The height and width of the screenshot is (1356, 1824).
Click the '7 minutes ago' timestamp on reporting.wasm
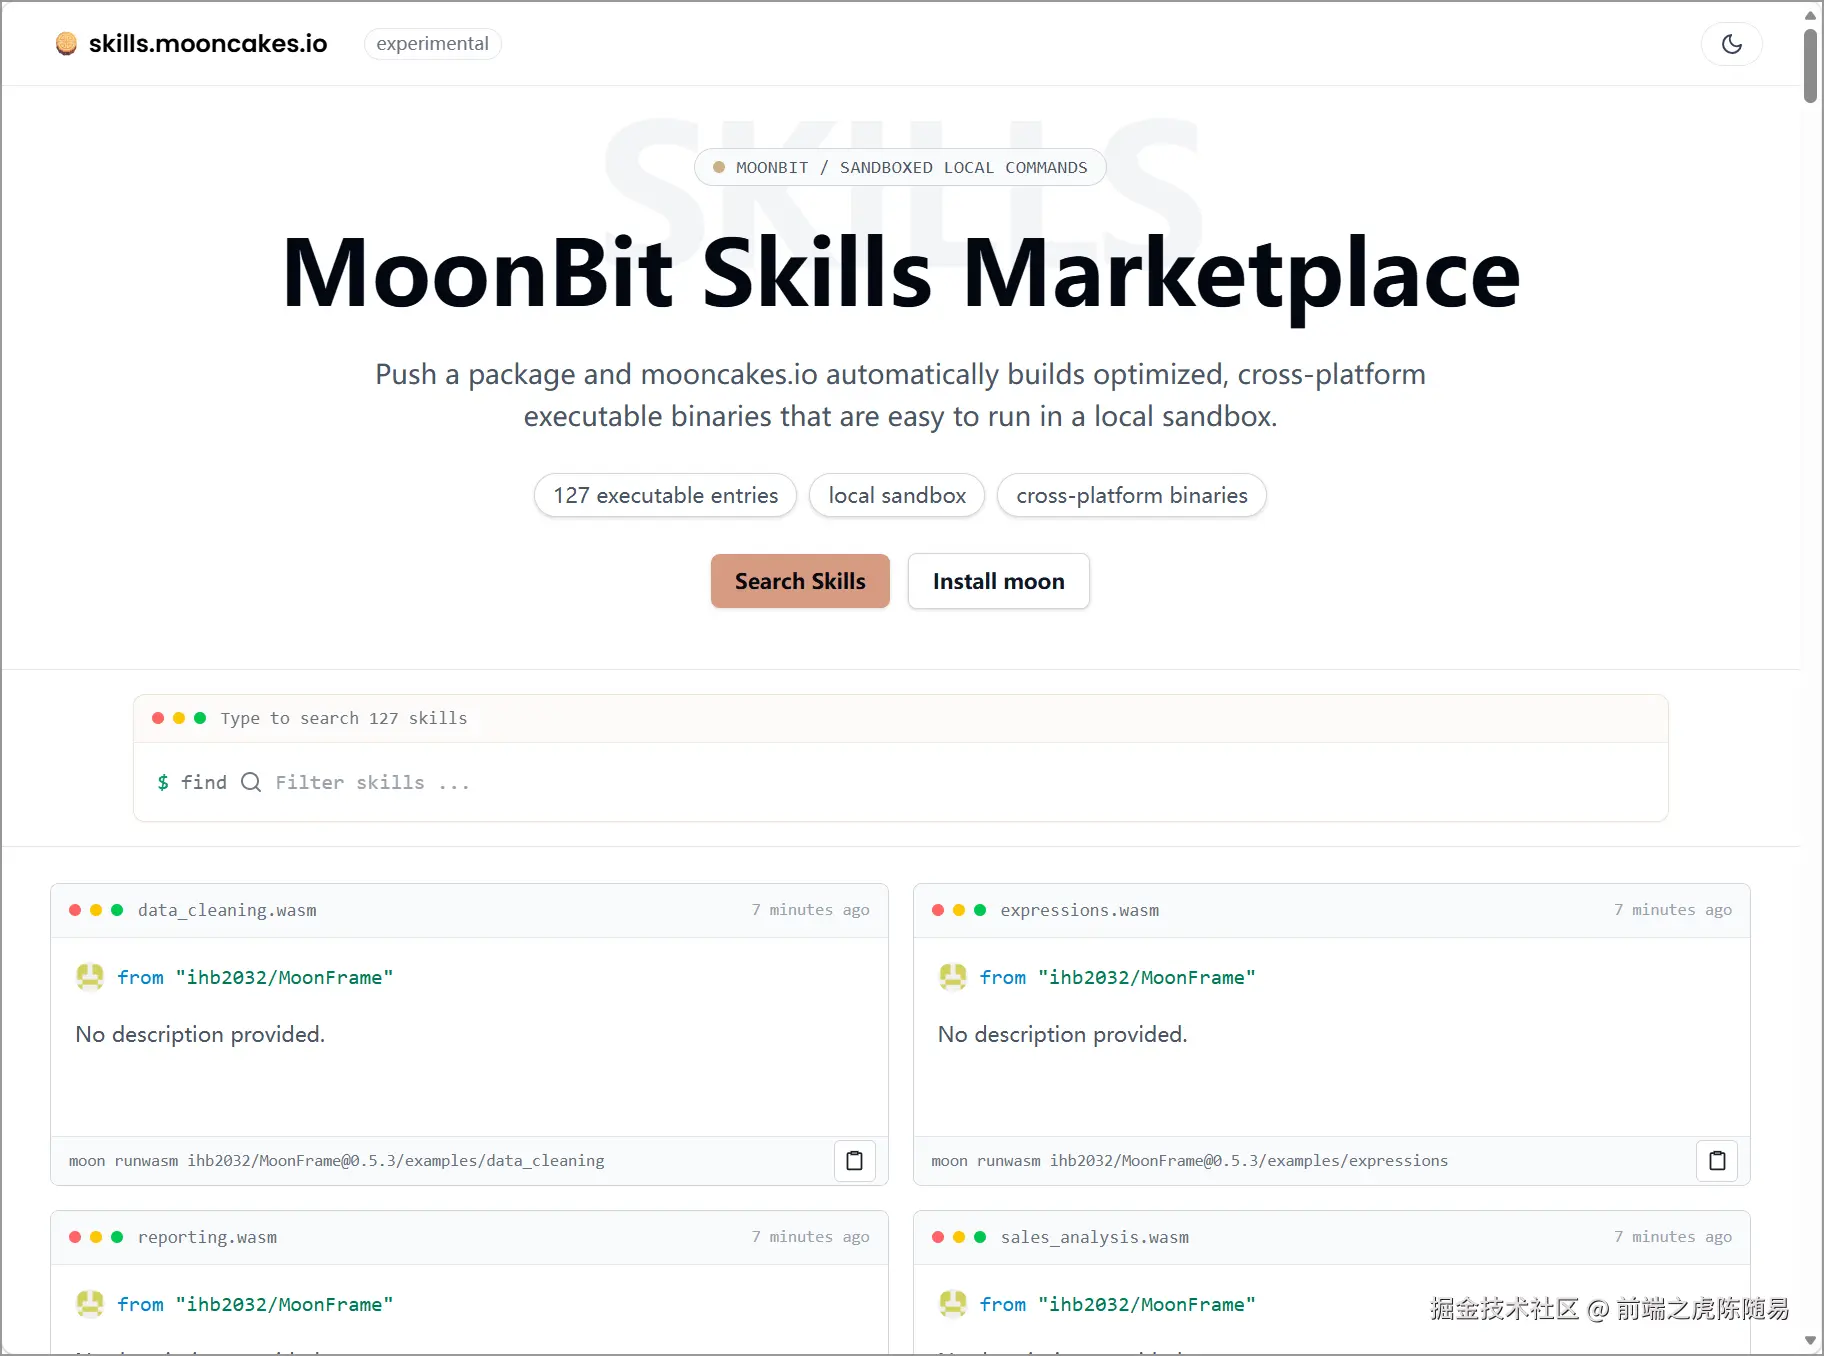coord(810,1237)
